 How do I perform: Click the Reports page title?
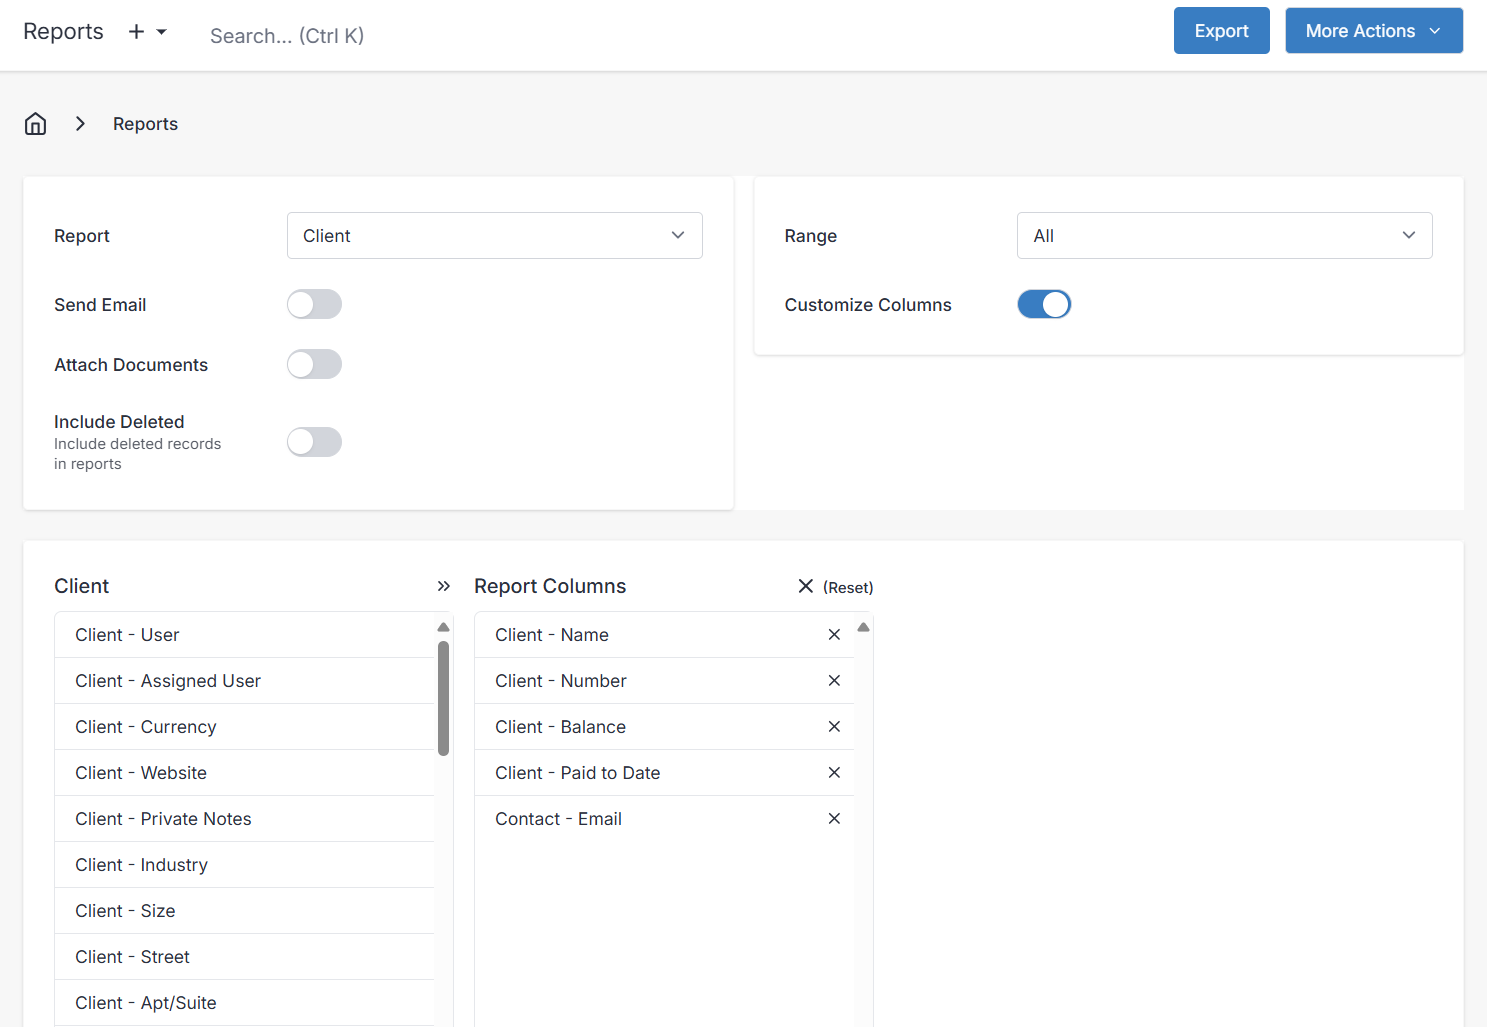[x=63, y=31]
